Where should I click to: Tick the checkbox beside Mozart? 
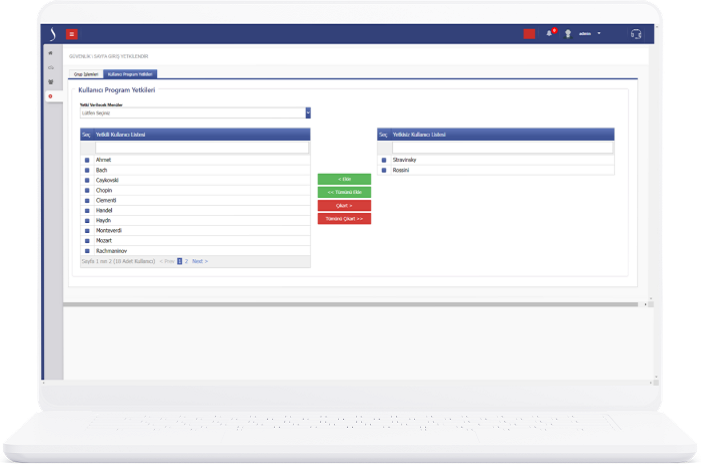(x=87, y=241)
